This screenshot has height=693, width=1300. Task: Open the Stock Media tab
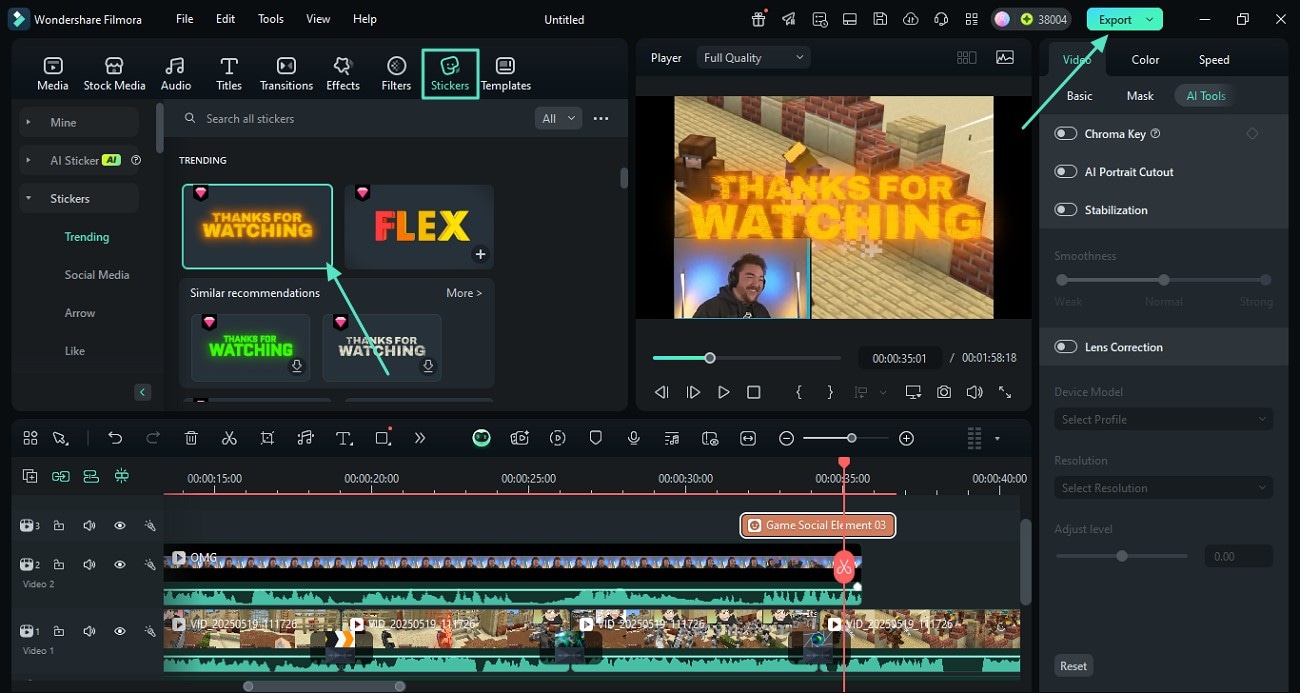[x=114, y=74]
